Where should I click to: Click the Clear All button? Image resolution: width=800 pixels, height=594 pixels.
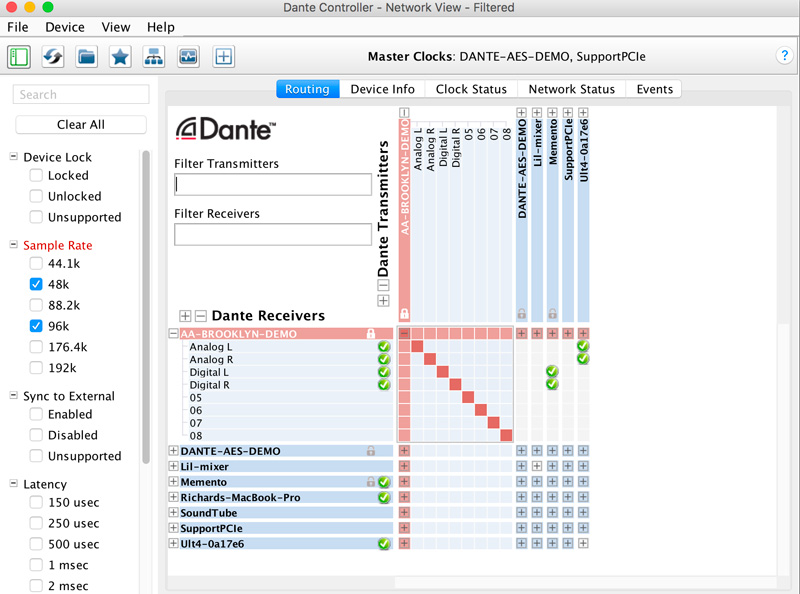click(x=81, y=125)
